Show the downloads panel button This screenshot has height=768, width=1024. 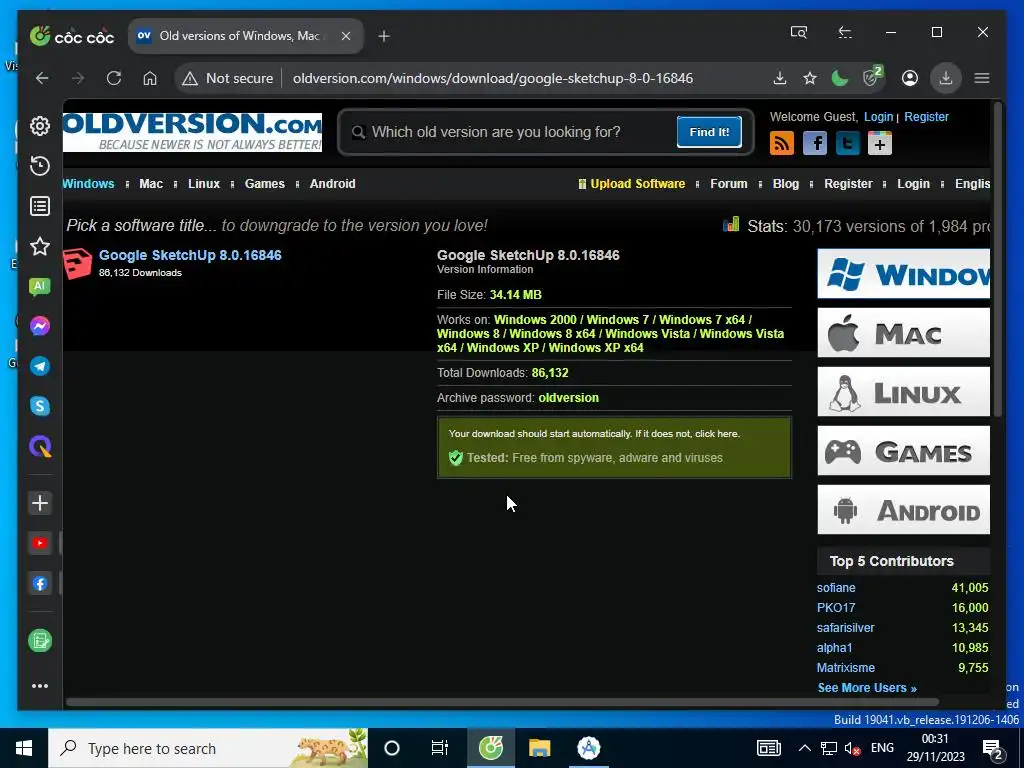(946, 78)
